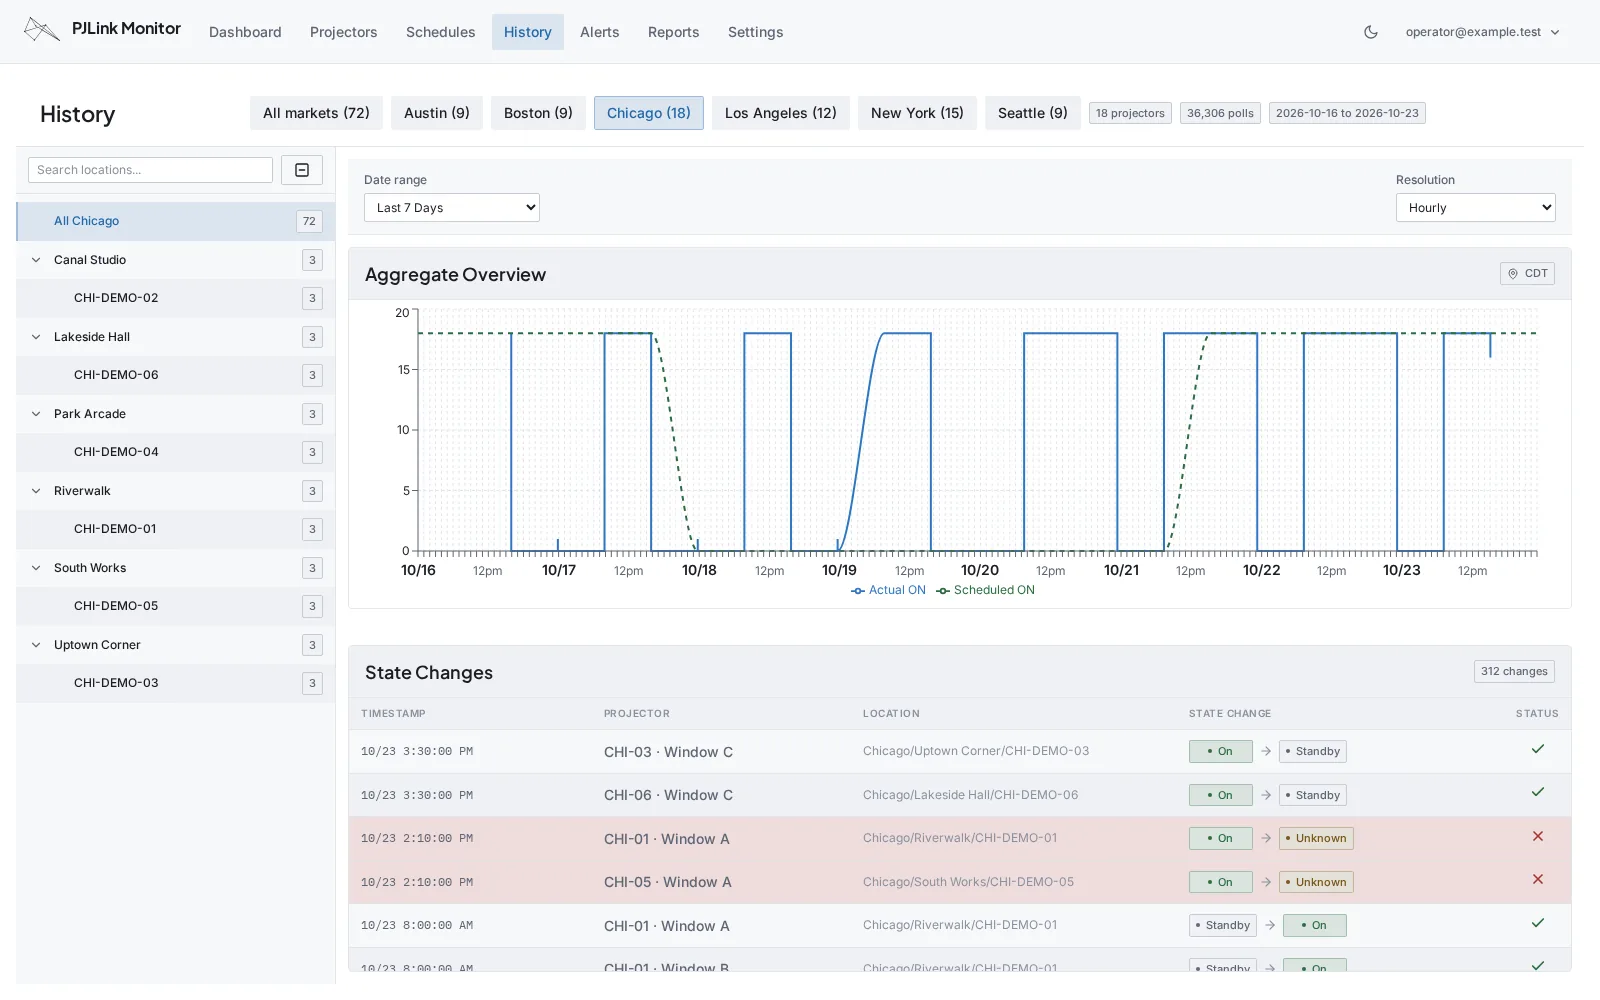The width and height of the screenshot is (1600, 1000).
Task: Click the CDT timezone button
Action: tap(1527, 273)
